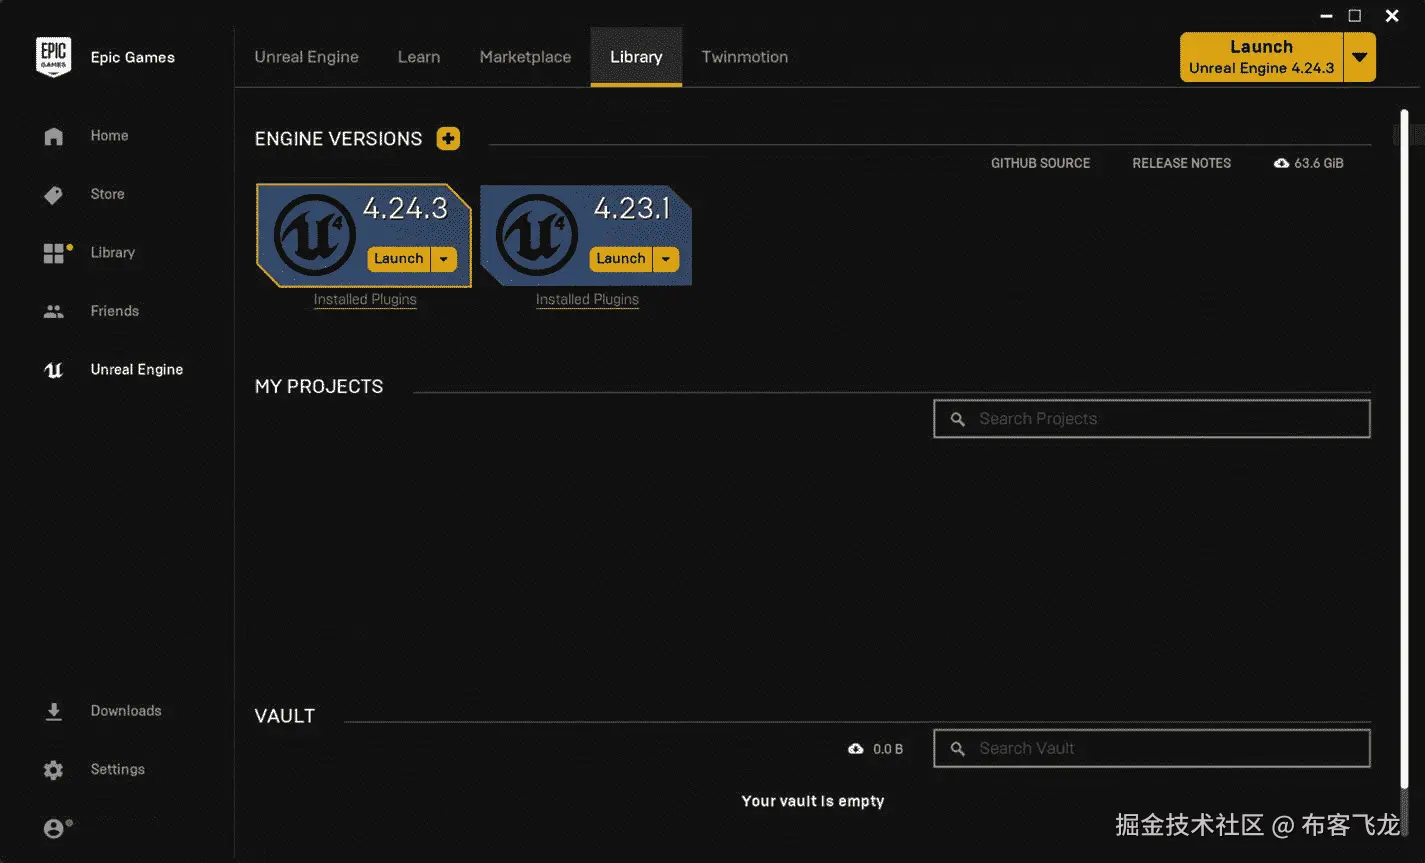Image resolution: width=1425 pixels, height=863 pixels.
Task: Open Installed Plugins for 4.24.3
Action: tap(365, 300)
